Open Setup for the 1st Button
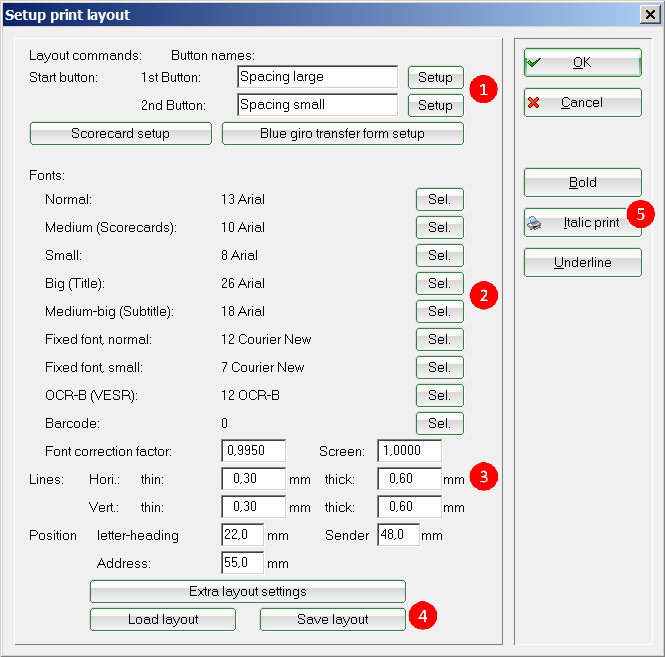Viewport: 665px width, 657px height. [435, 77]
